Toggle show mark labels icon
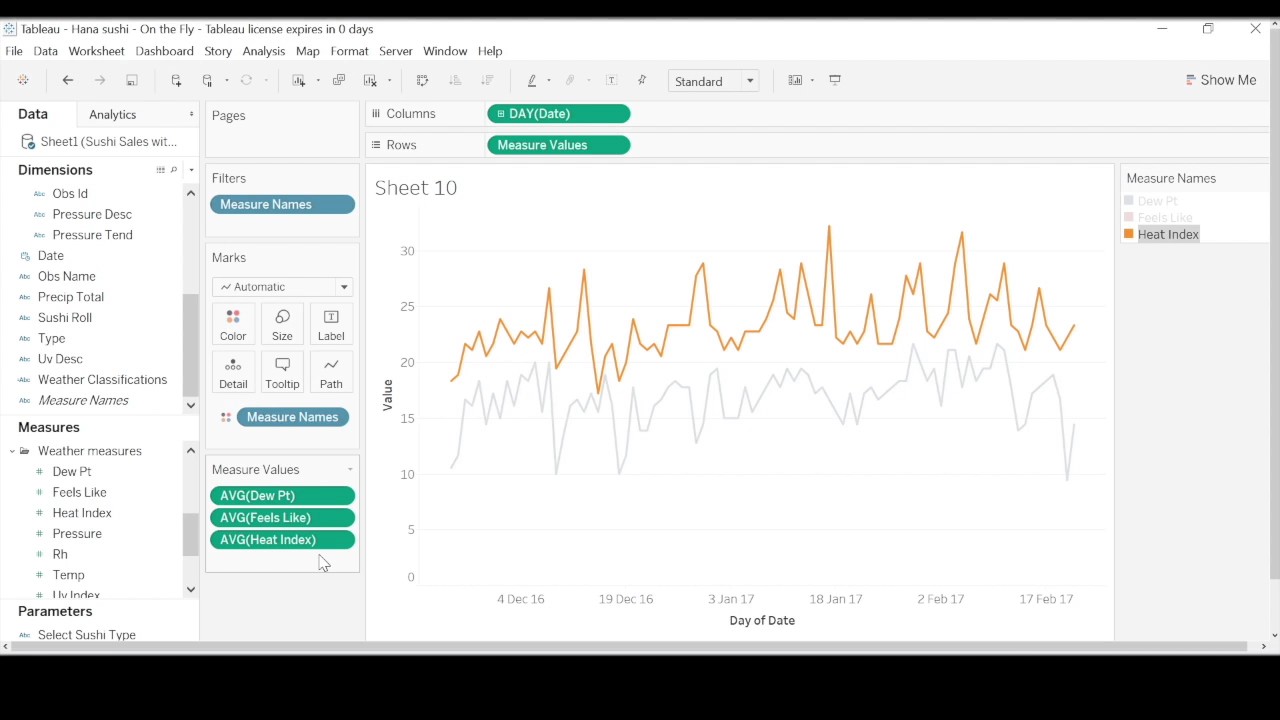 click(612, 81)
